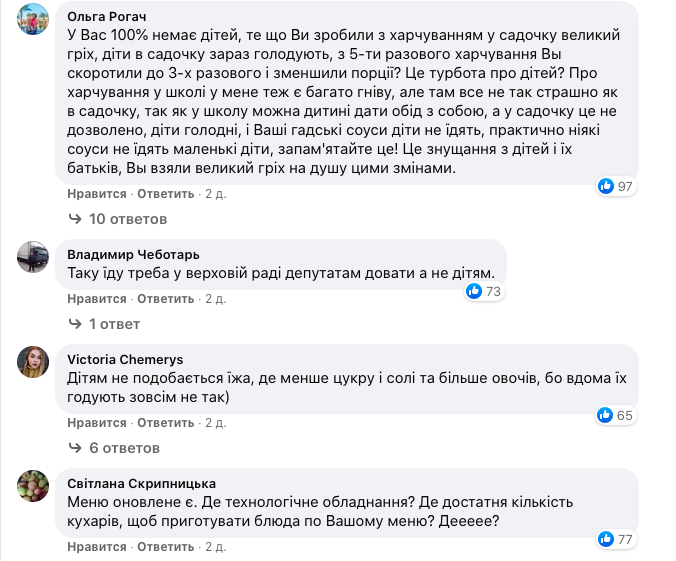Click Ответить under Світлана Скрипницька's comment
This screenshot has width=676, height=561.
point(165,547)
